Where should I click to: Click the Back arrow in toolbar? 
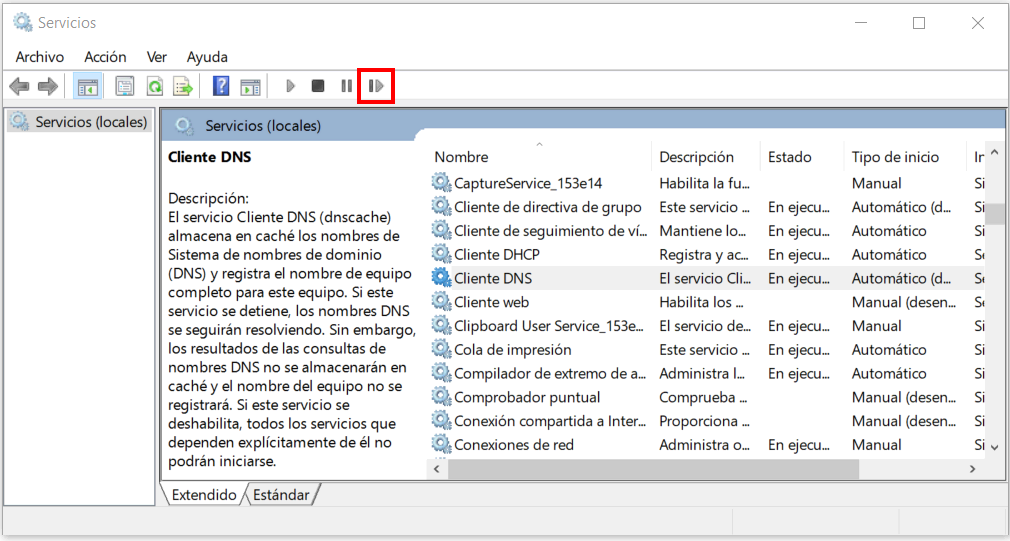click(x=19, y=86)
